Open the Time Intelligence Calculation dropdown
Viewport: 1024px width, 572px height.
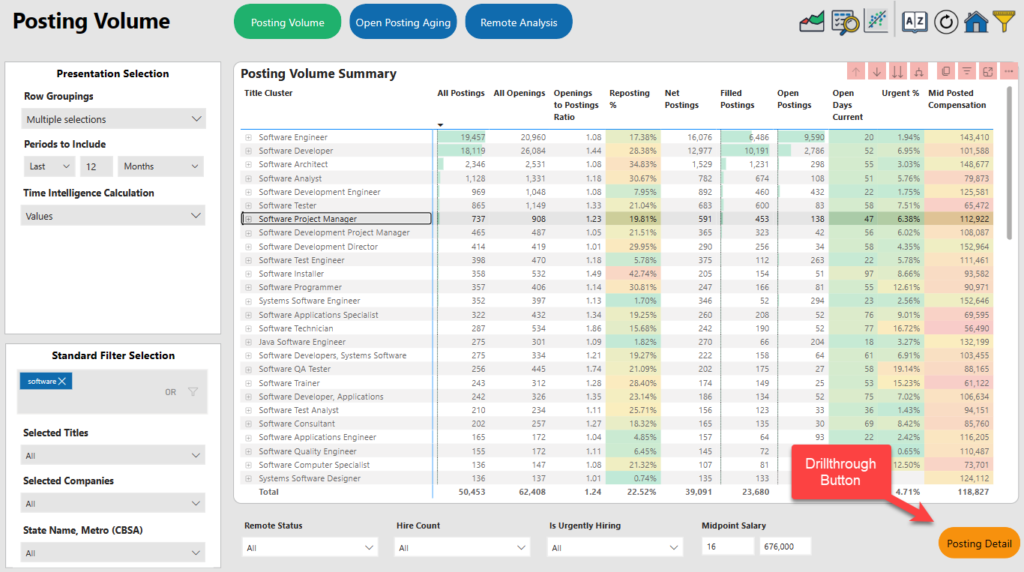114,216
